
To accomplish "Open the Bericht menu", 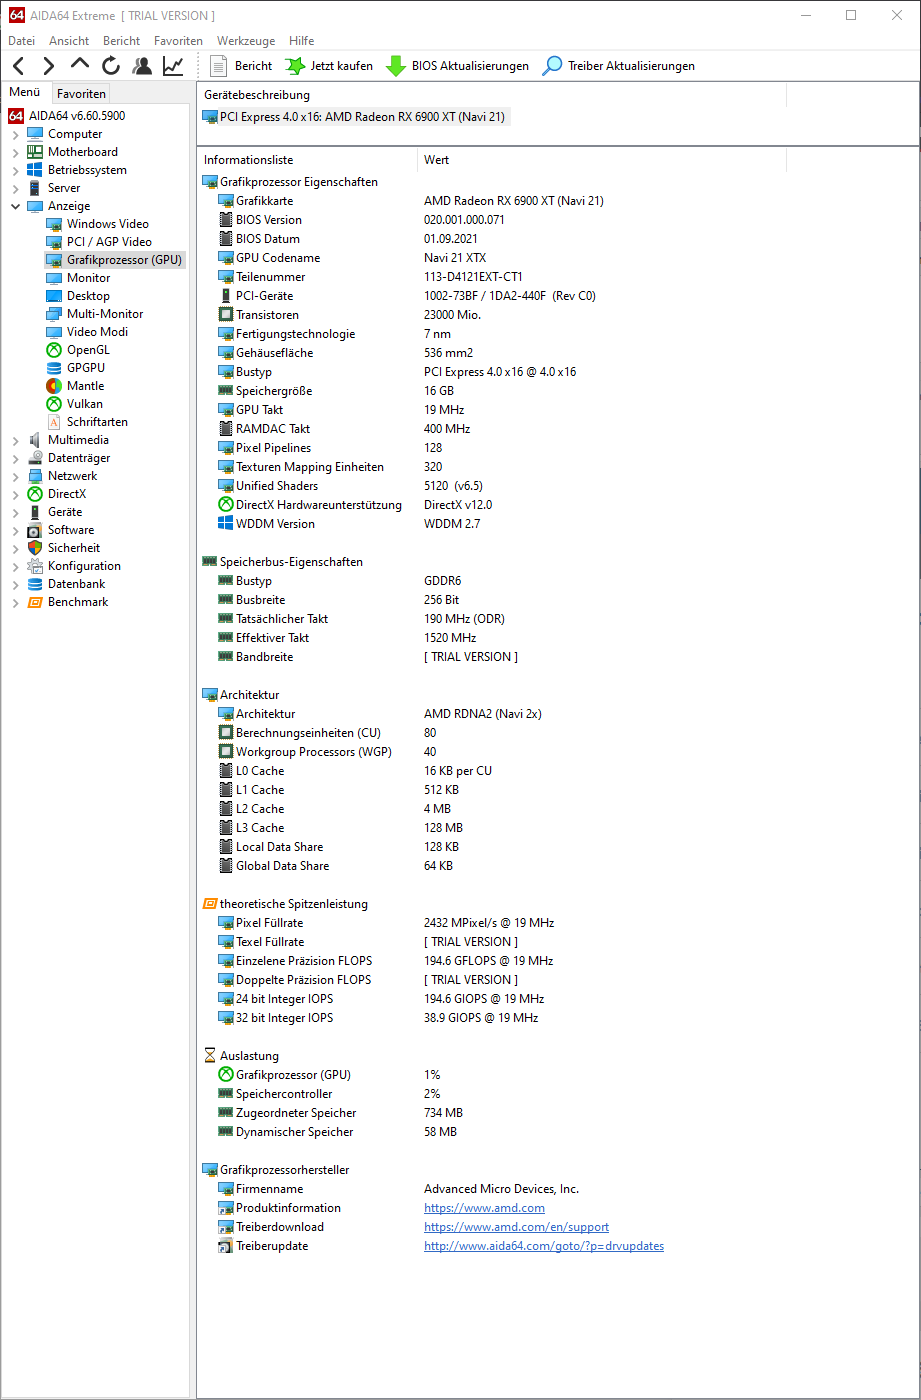I will tap(121, 41).
